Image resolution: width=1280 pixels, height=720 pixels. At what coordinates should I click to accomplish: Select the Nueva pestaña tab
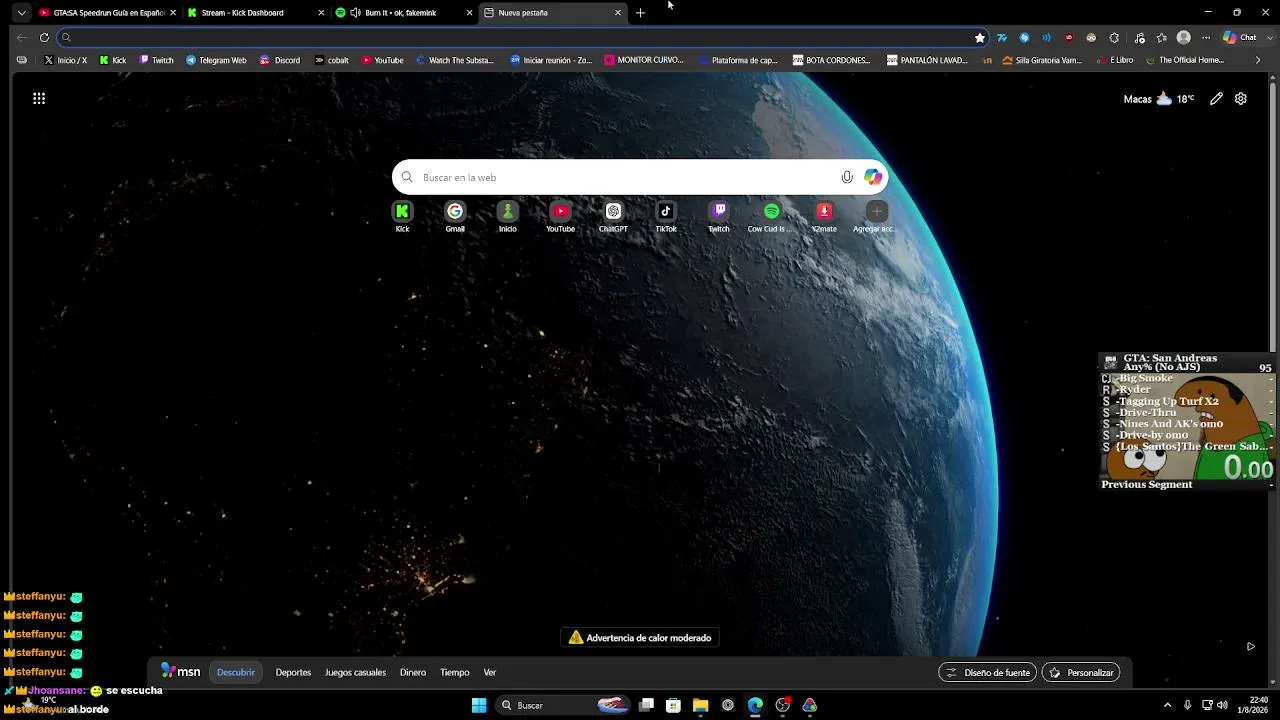[x=553, y=13]
